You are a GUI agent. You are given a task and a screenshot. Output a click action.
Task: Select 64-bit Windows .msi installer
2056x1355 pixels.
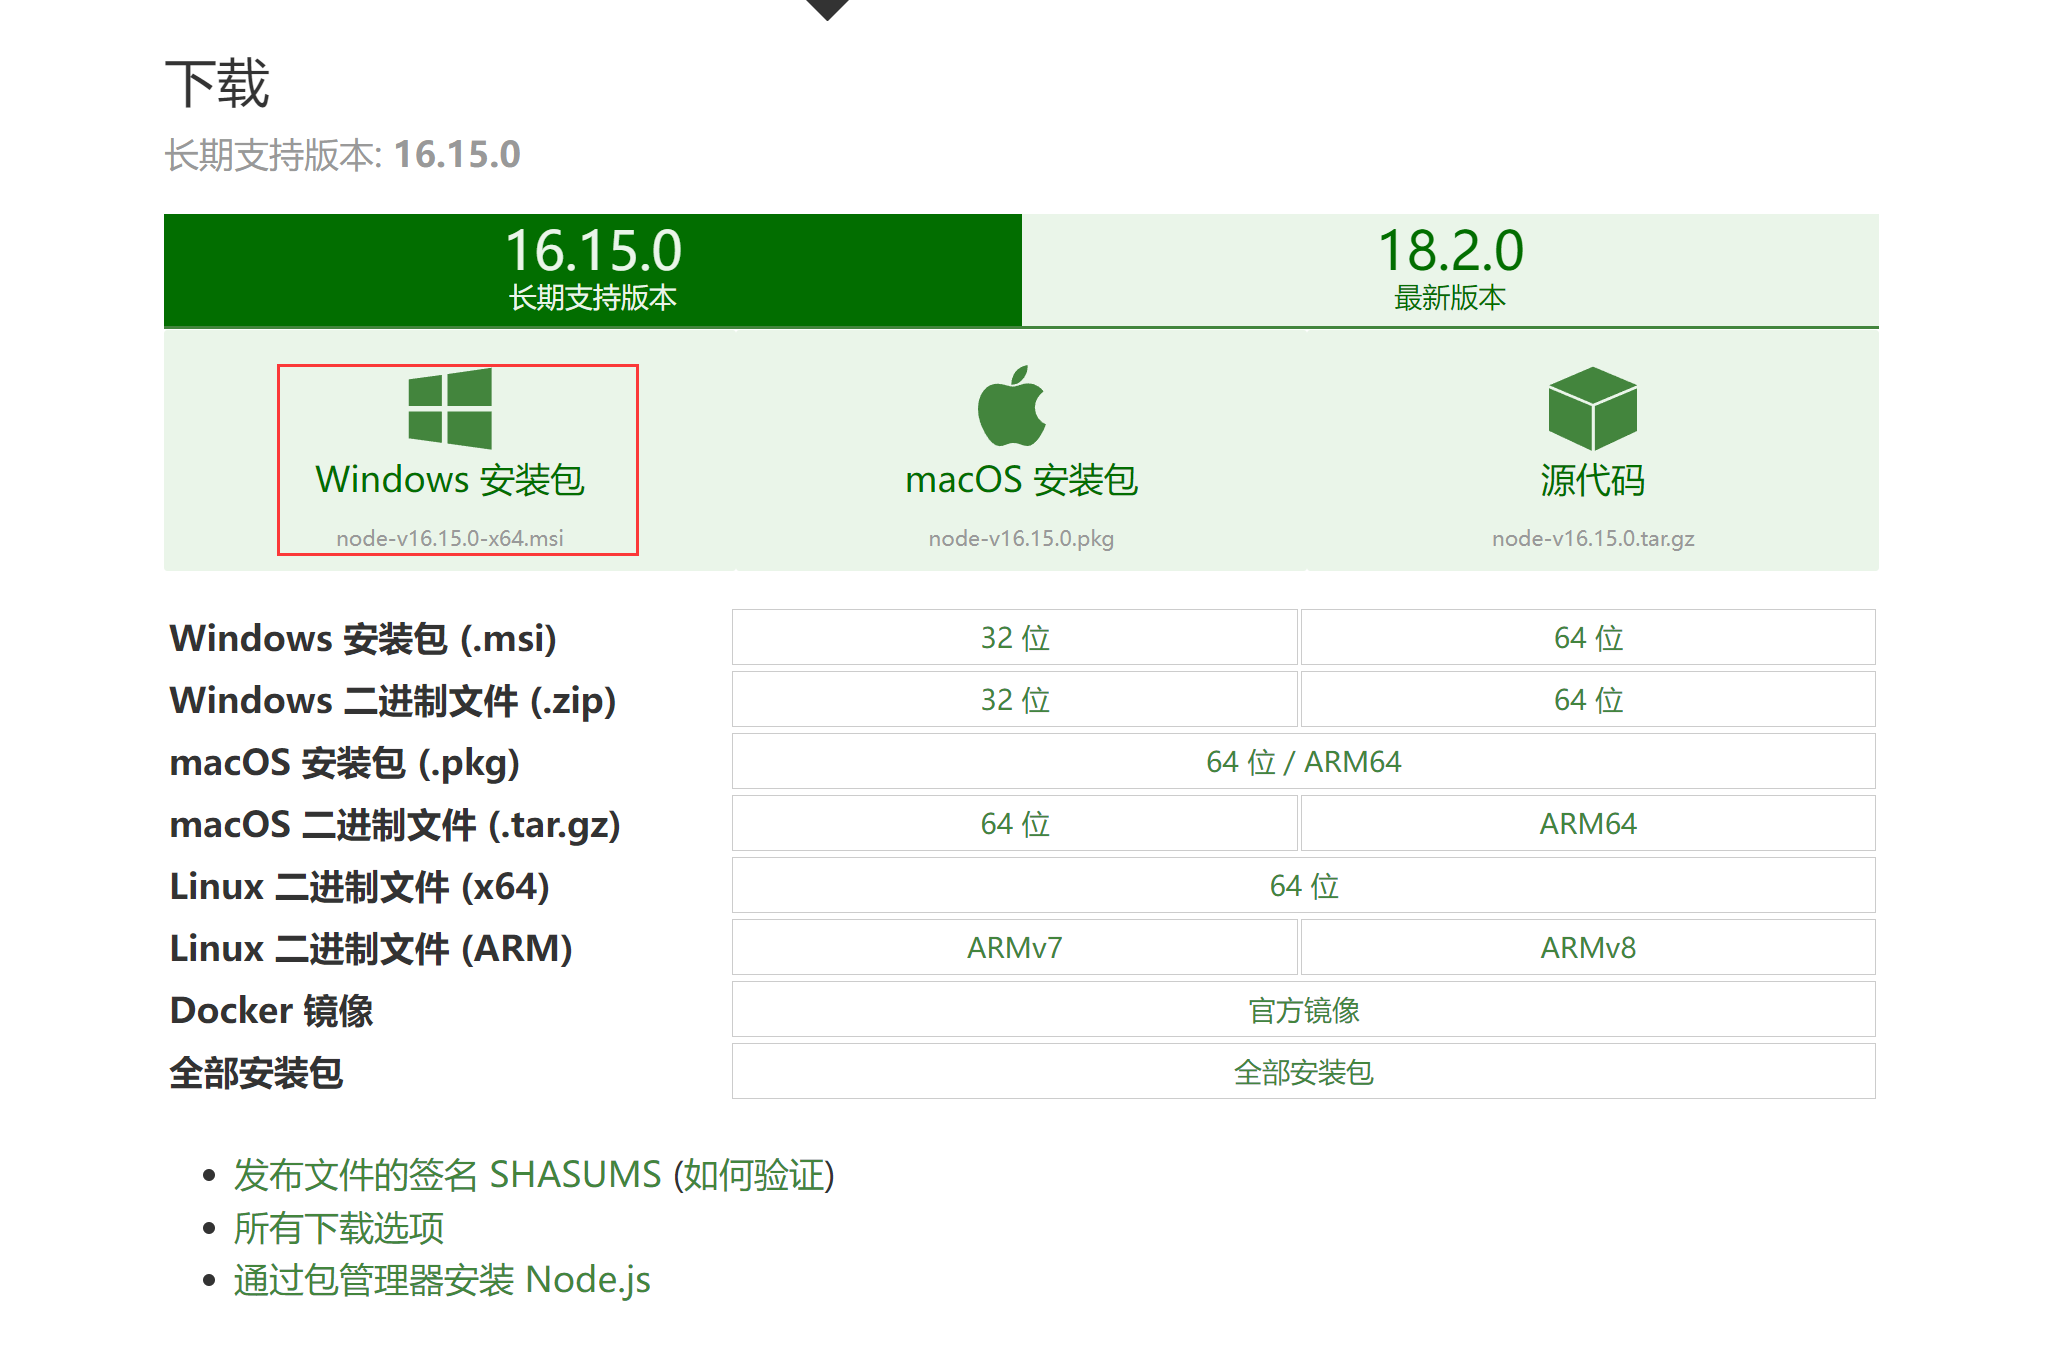click(1587, 638)
